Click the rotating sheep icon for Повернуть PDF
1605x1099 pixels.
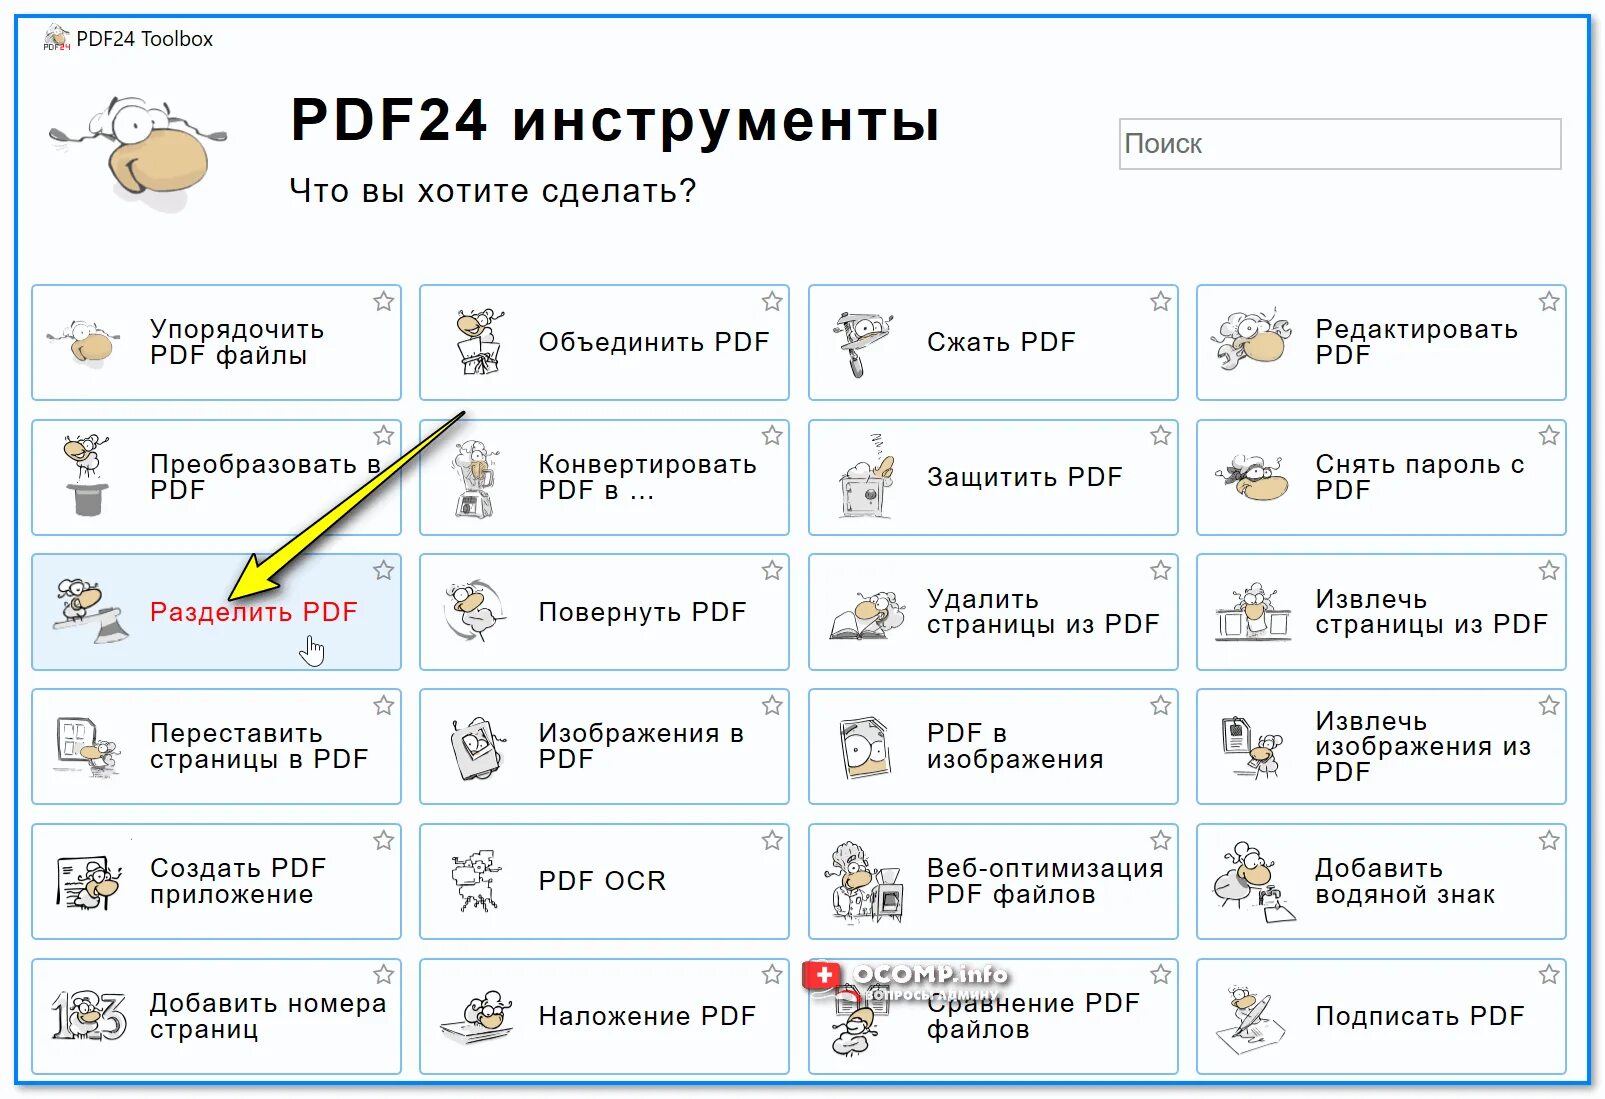[x=475, y=610]
